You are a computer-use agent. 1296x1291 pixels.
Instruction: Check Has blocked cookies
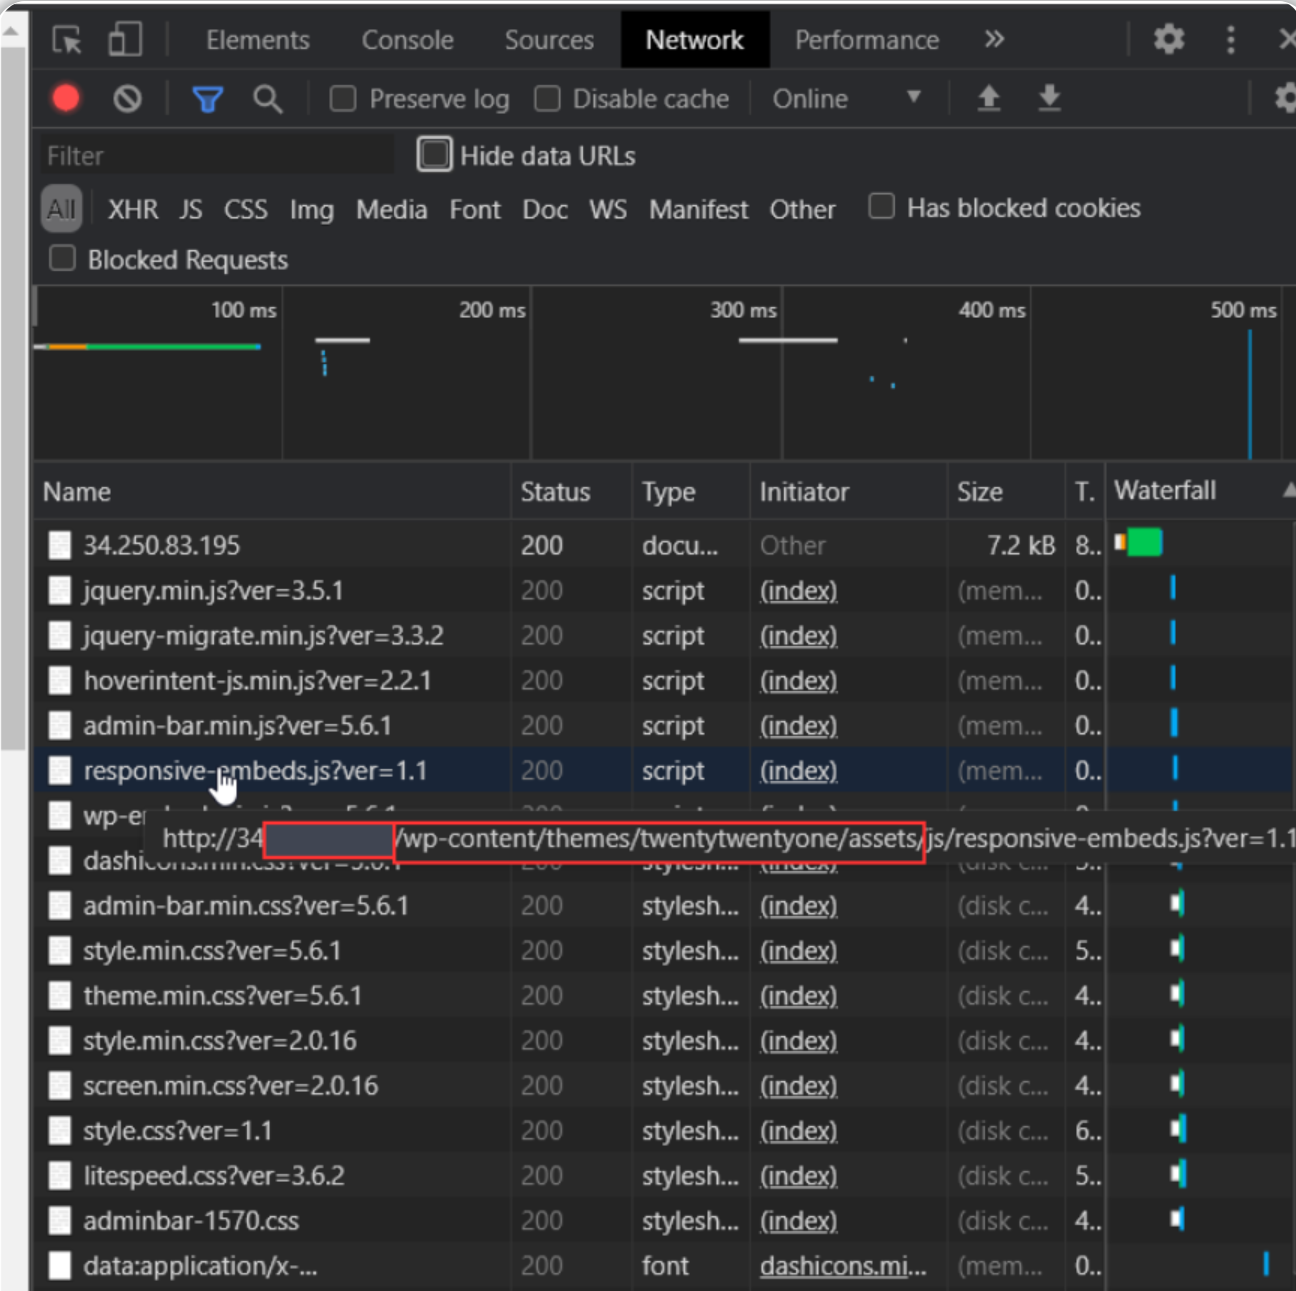pos(881,206)
